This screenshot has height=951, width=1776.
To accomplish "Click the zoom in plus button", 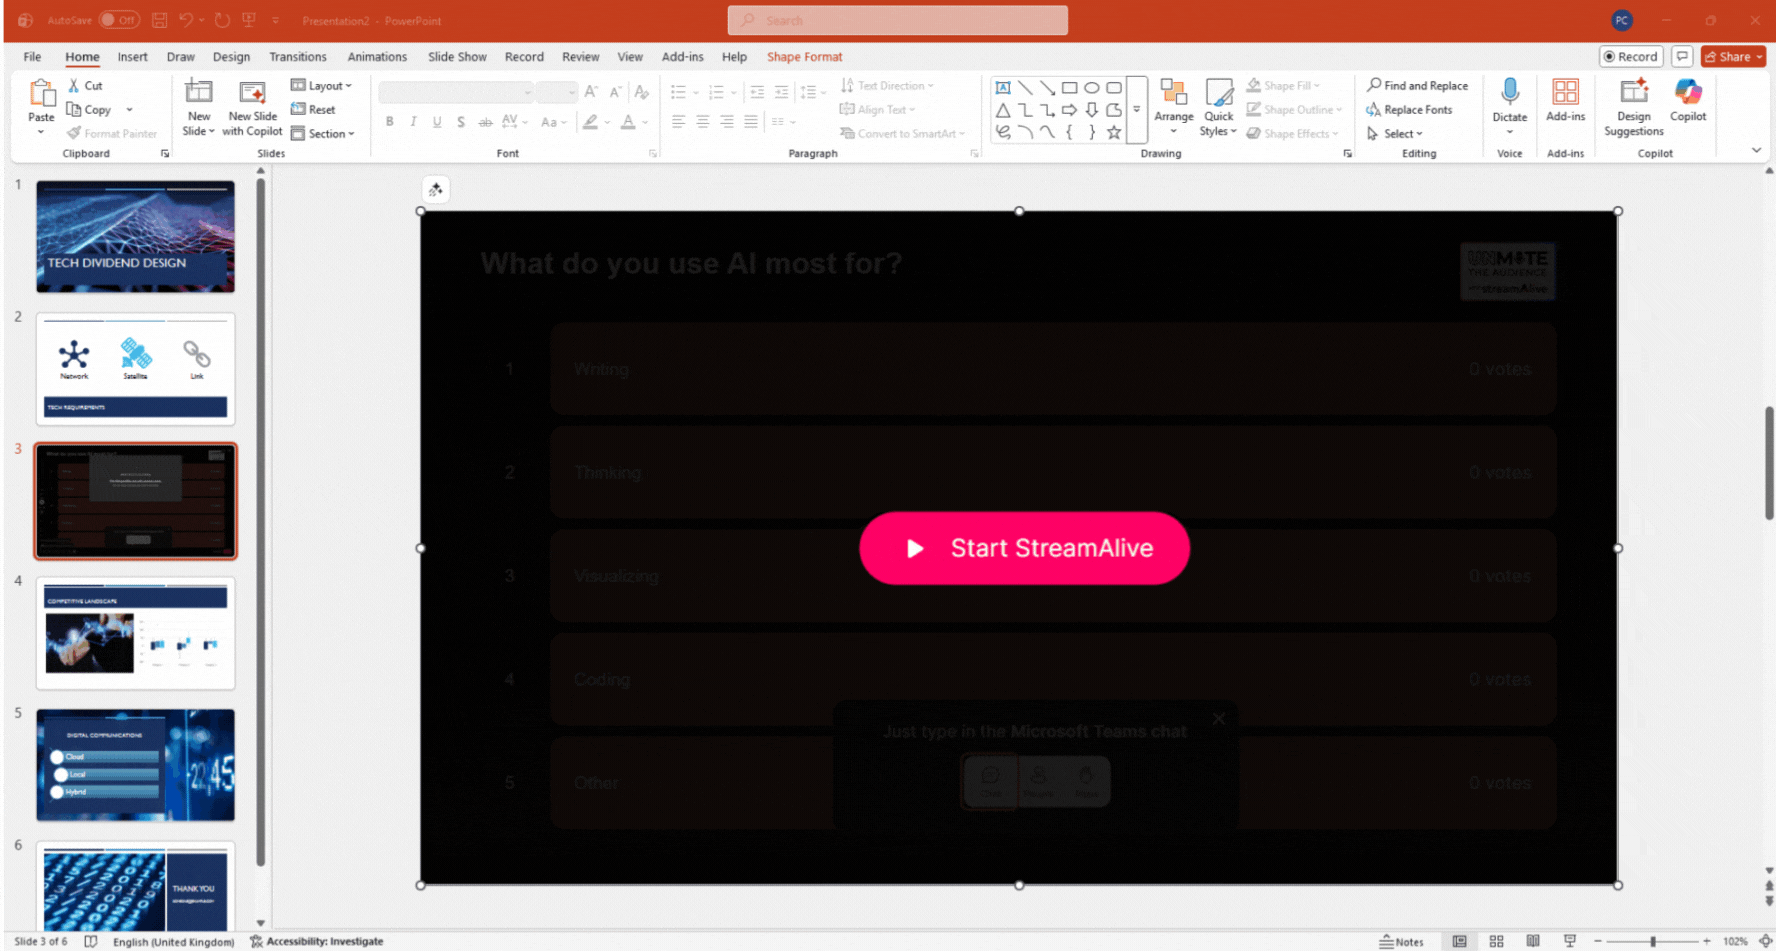I will click(x=1706, y=941).
